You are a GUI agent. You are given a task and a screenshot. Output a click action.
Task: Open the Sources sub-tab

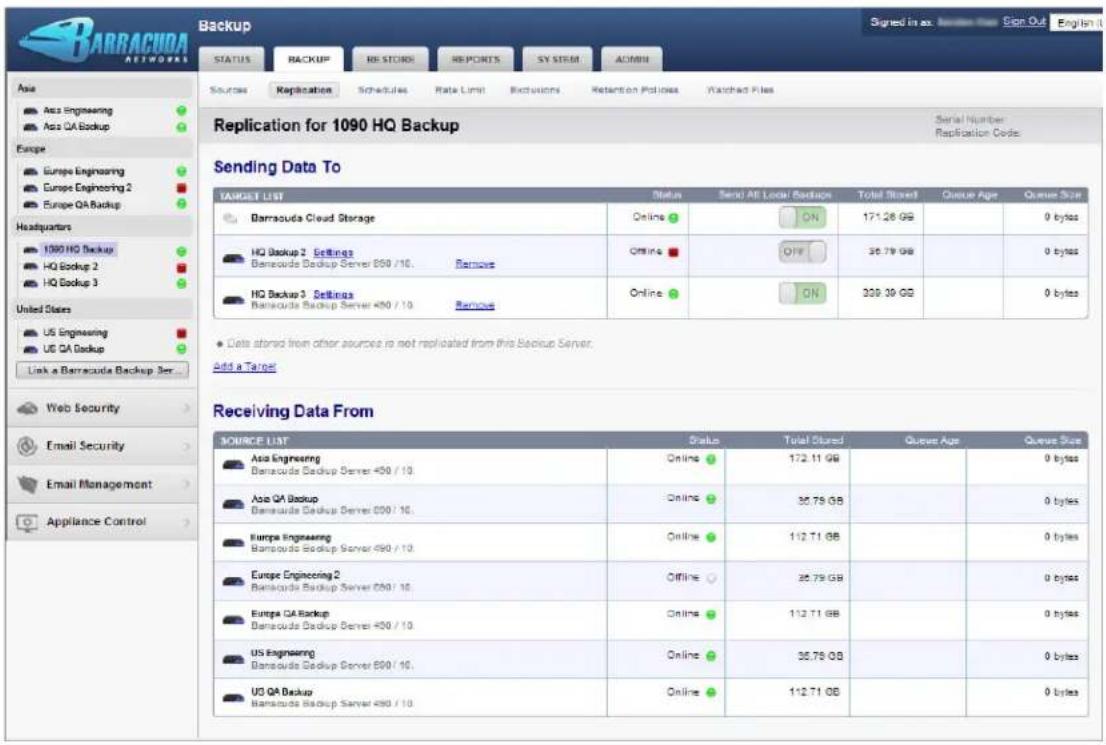pos(229,90)
